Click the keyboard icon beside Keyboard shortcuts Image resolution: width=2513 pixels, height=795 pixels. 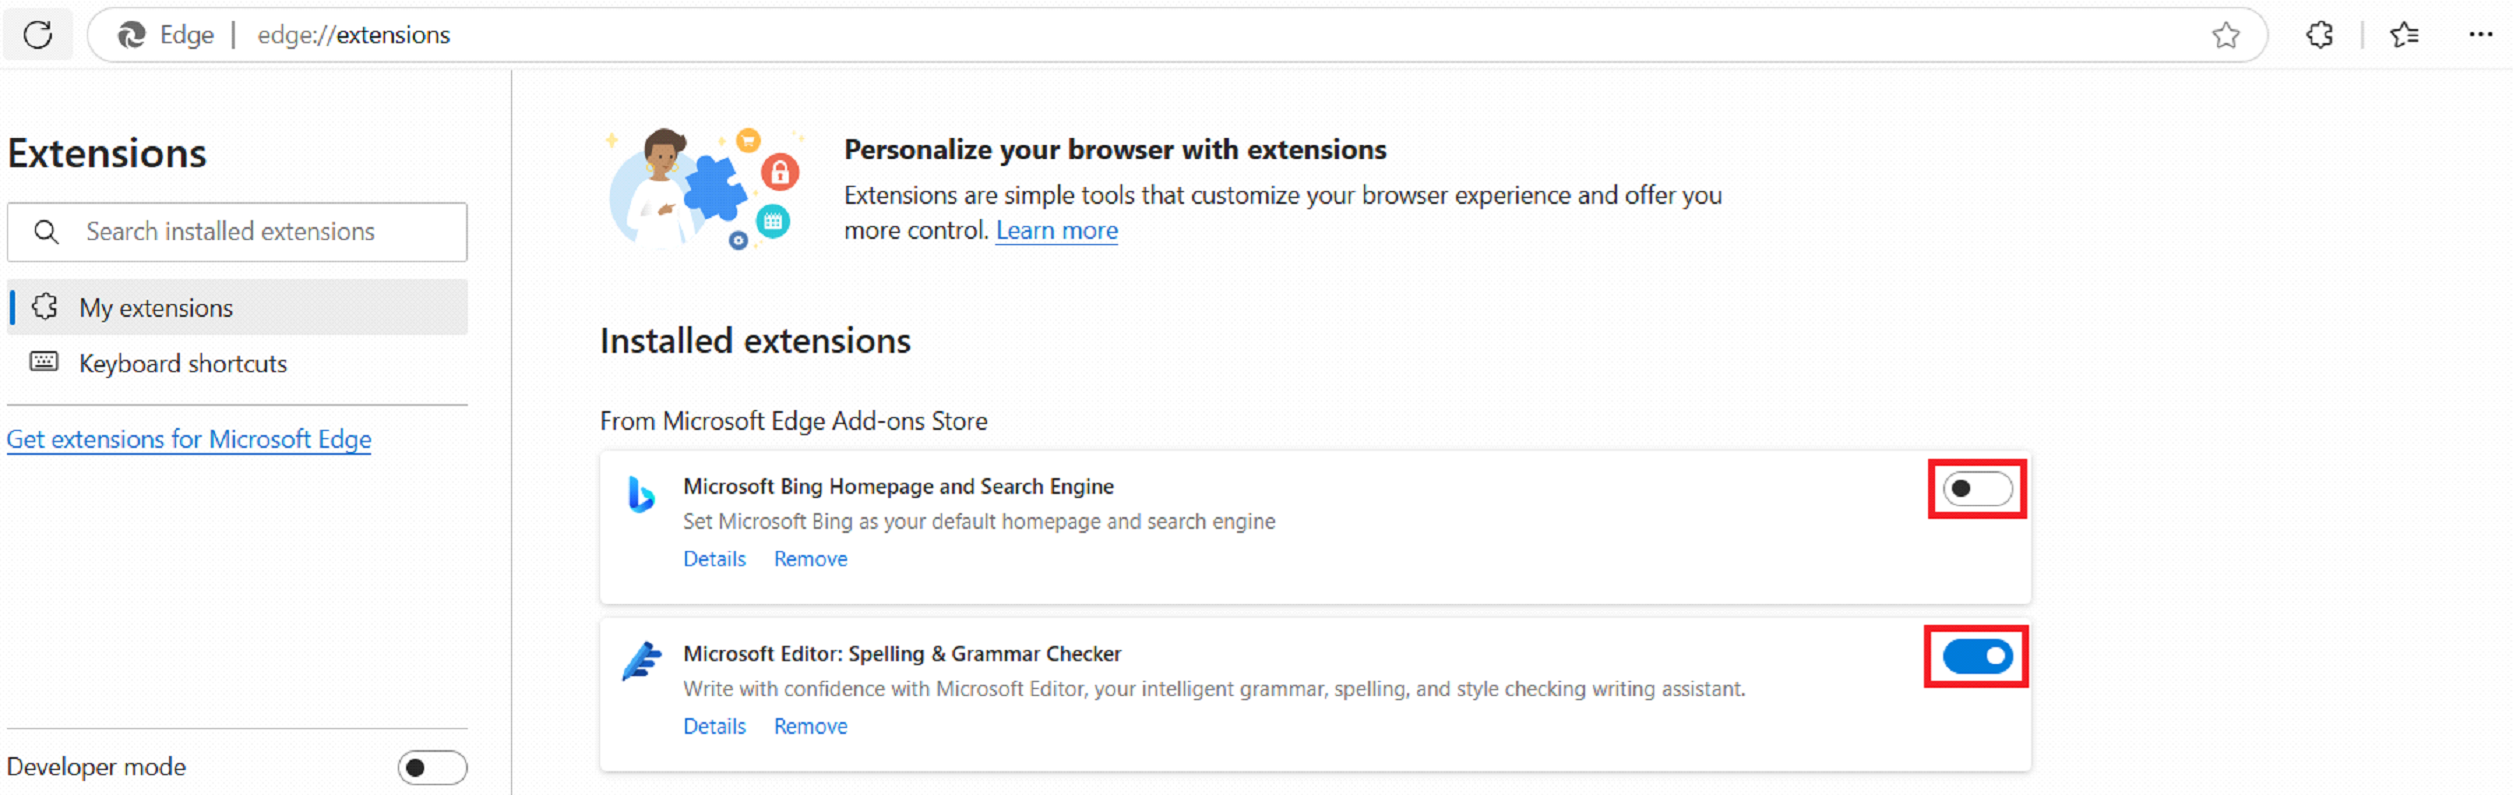44,362
